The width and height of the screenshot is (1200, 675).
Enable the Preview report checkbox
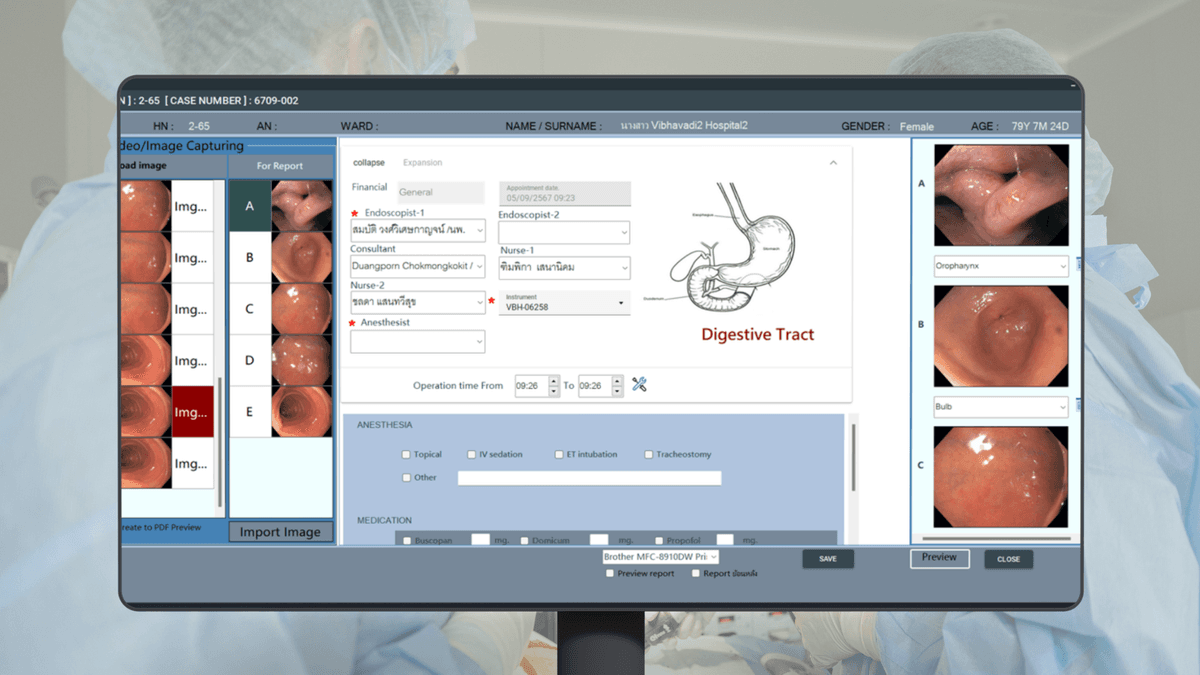[x=610, y=574]
